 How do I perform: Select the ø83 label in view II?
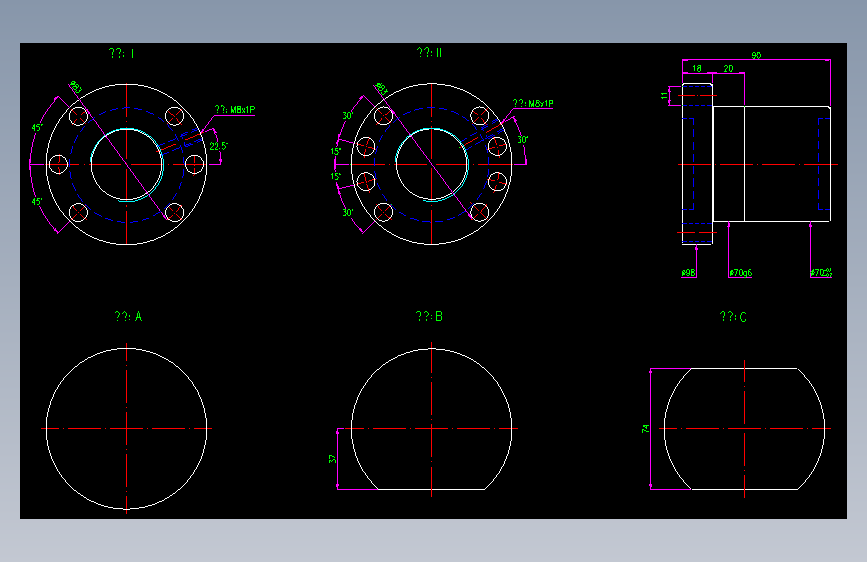[382, 88]
